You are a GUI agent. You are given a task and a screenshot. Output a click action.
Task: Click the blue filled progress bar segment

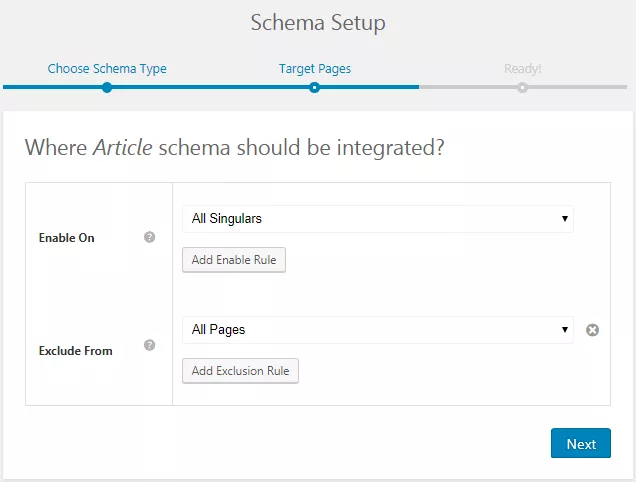coord(210,87)
